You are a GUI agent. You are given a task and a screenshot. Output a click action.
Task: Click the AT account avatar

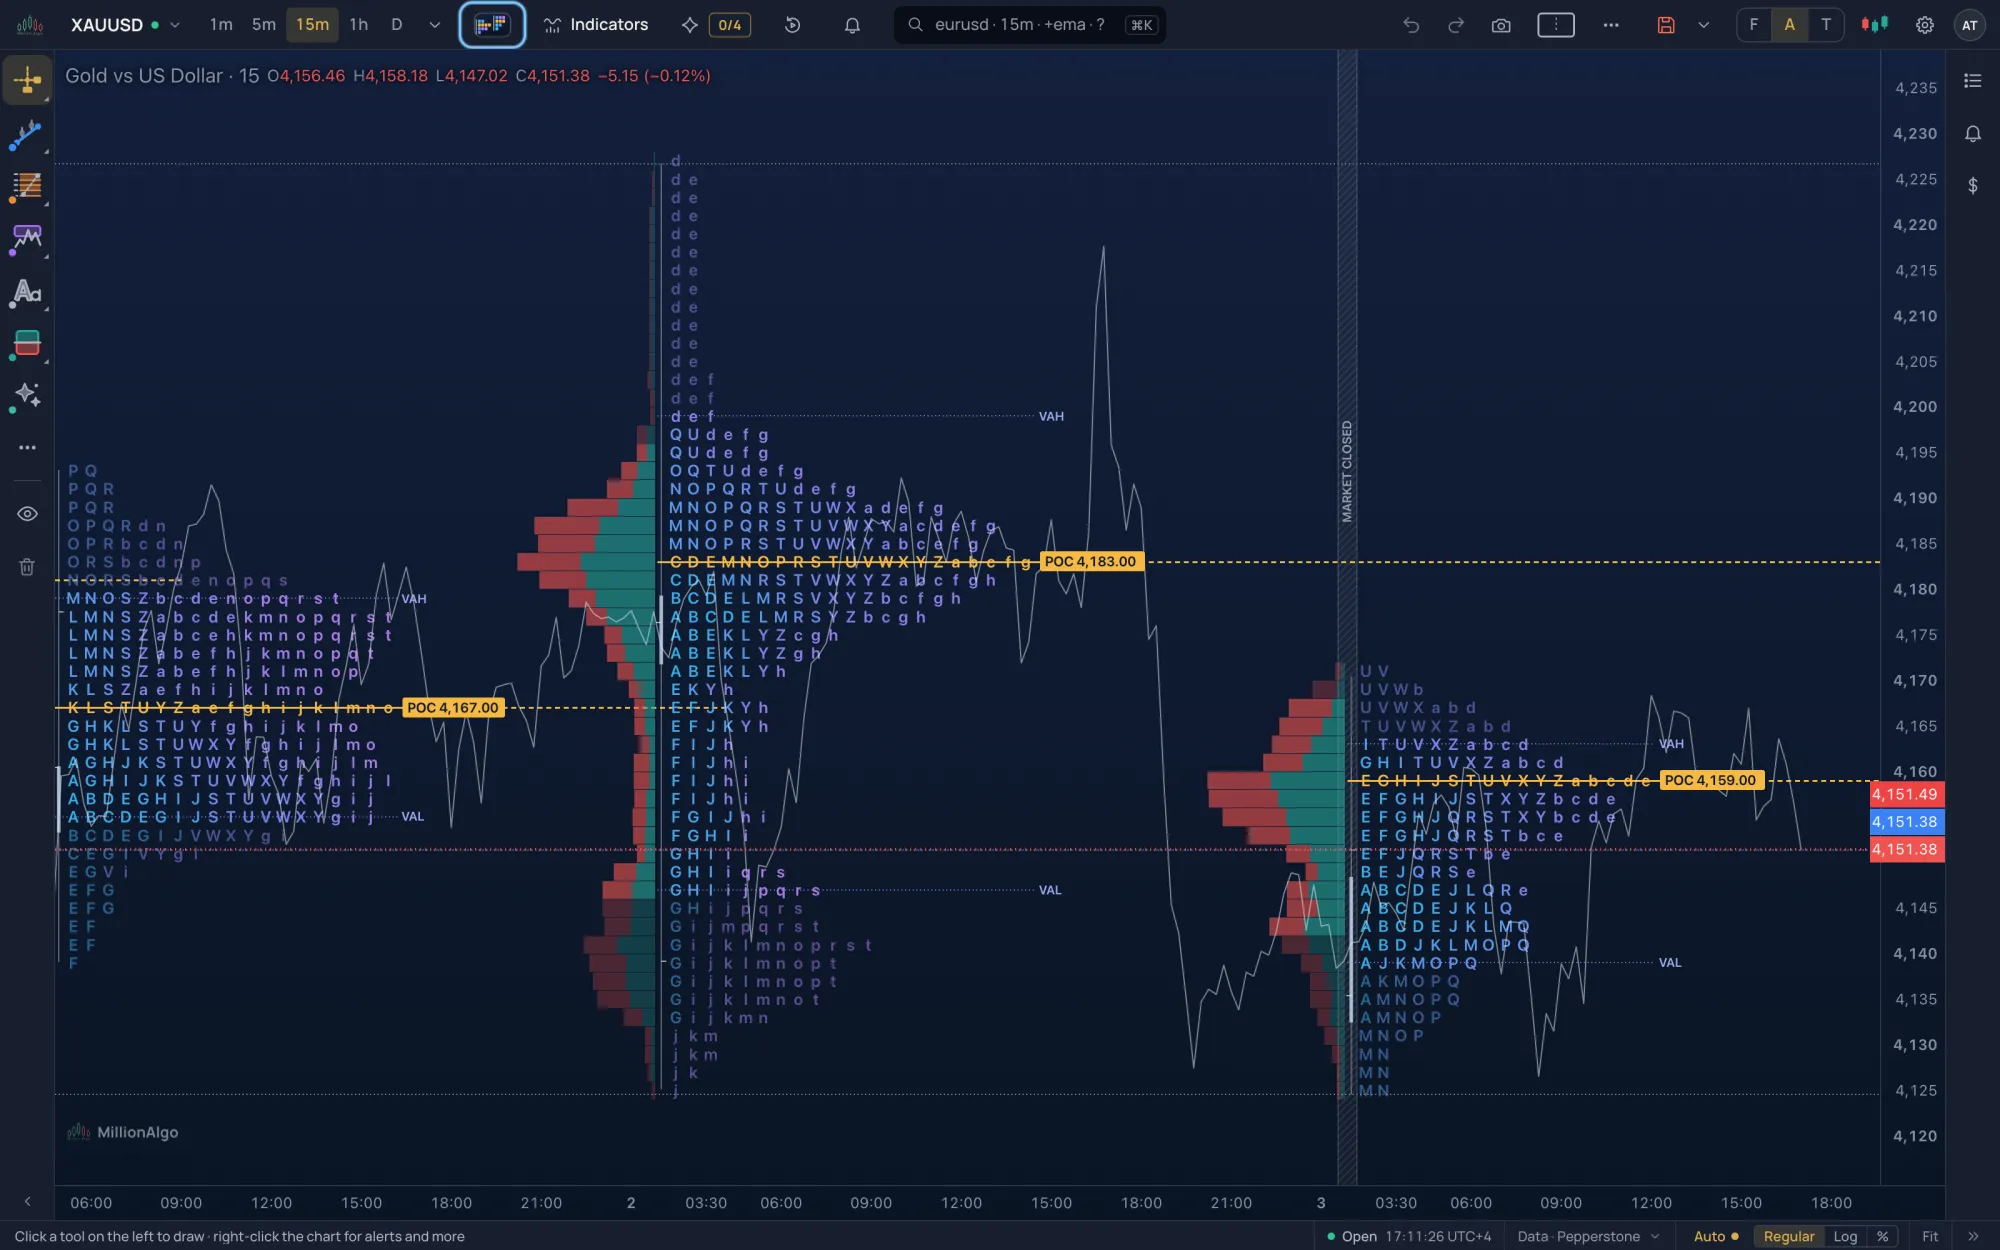1970,25
